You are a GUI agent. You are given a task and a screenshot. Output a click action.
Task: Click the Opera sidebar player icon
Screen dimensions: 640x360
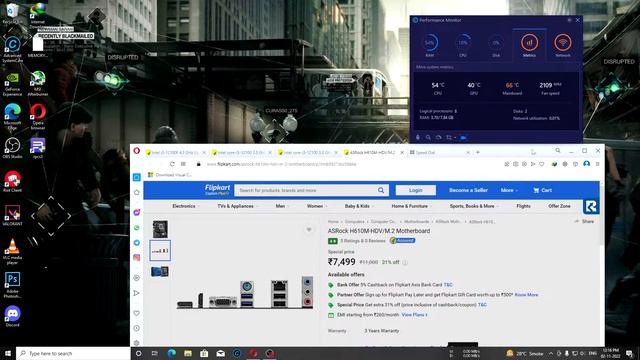coord(137,278)
